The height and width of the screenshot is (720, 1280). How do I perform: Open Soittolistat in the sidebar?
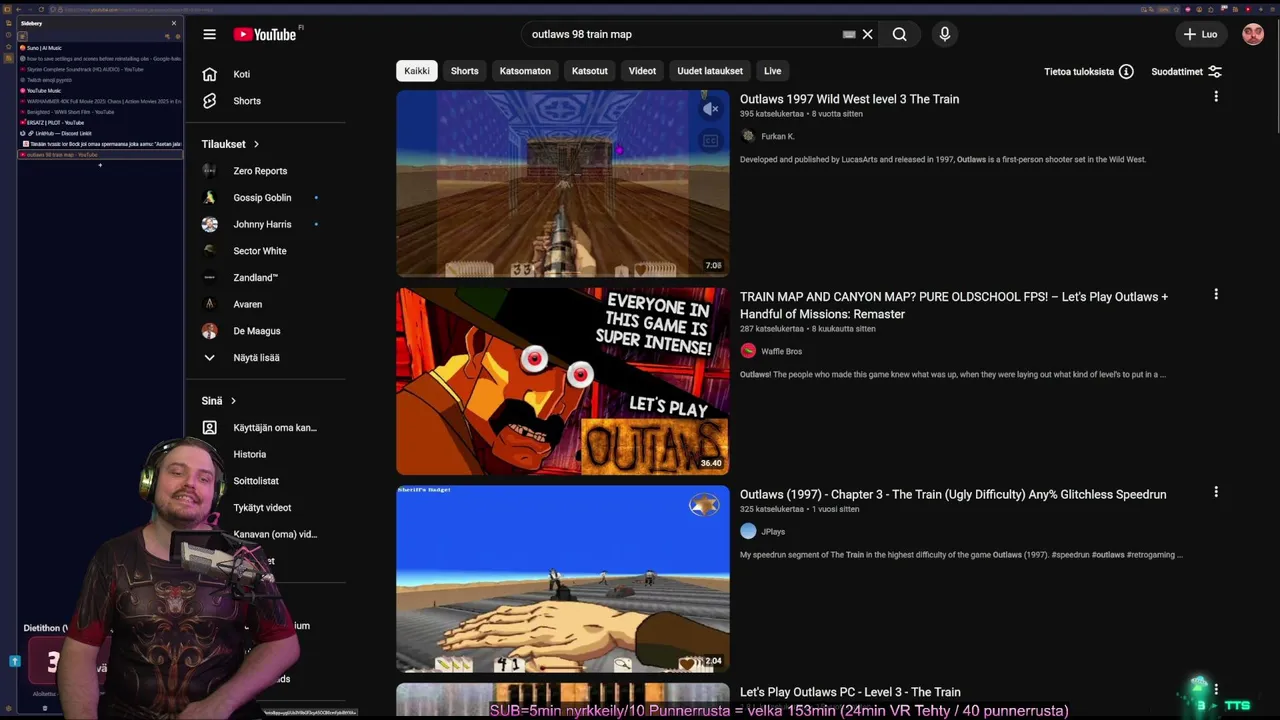pos(256,481)
